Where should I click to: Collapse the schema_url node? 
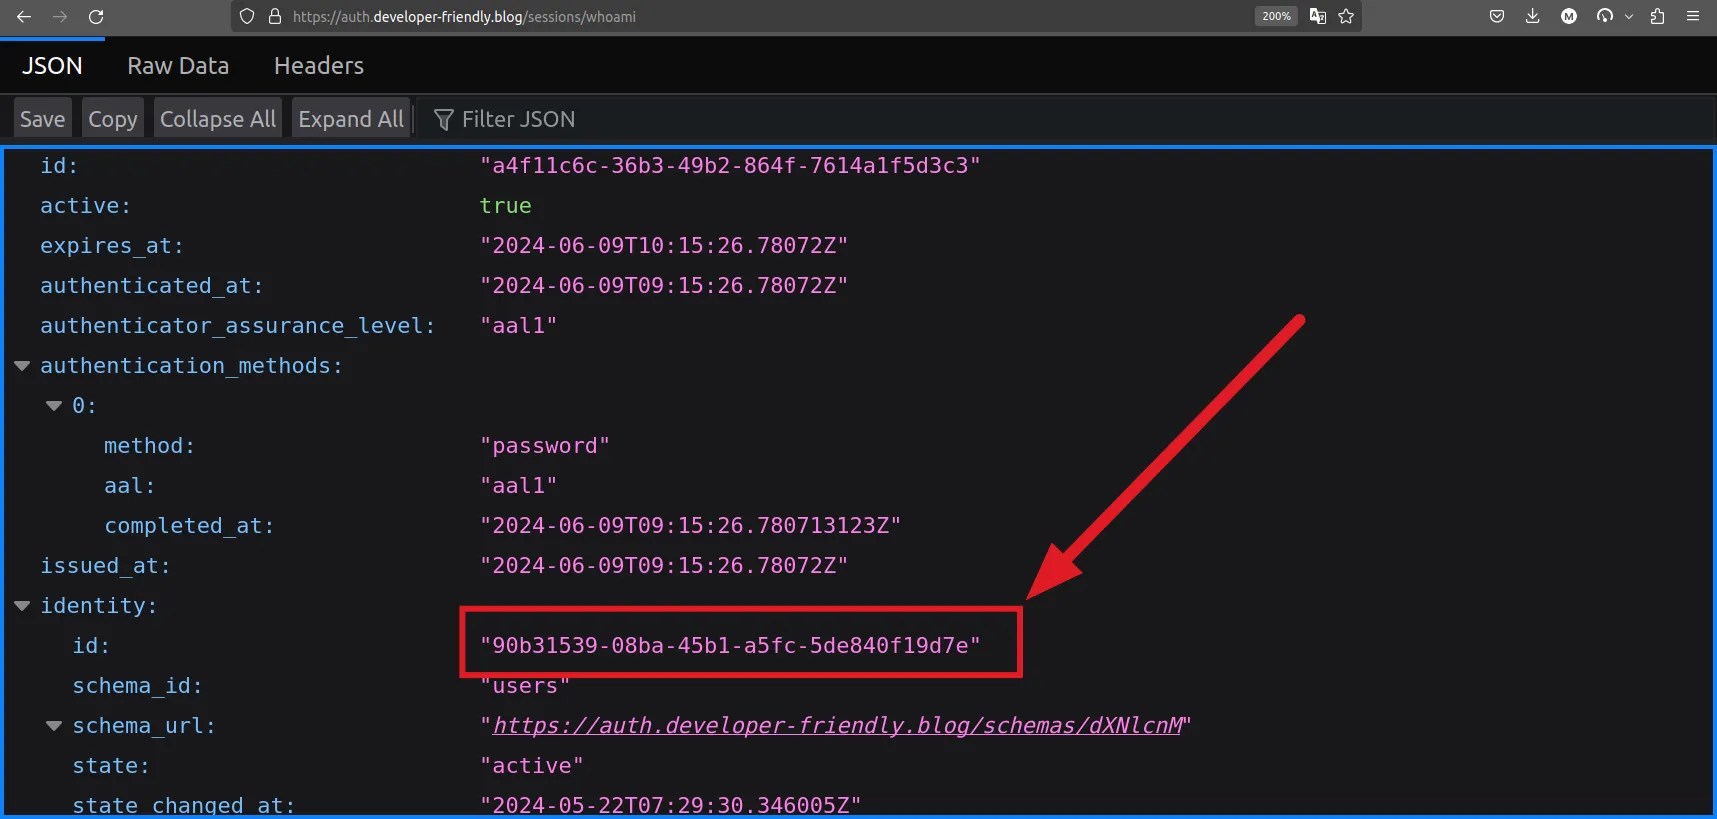pyautogui.click(x=54, y=726)
